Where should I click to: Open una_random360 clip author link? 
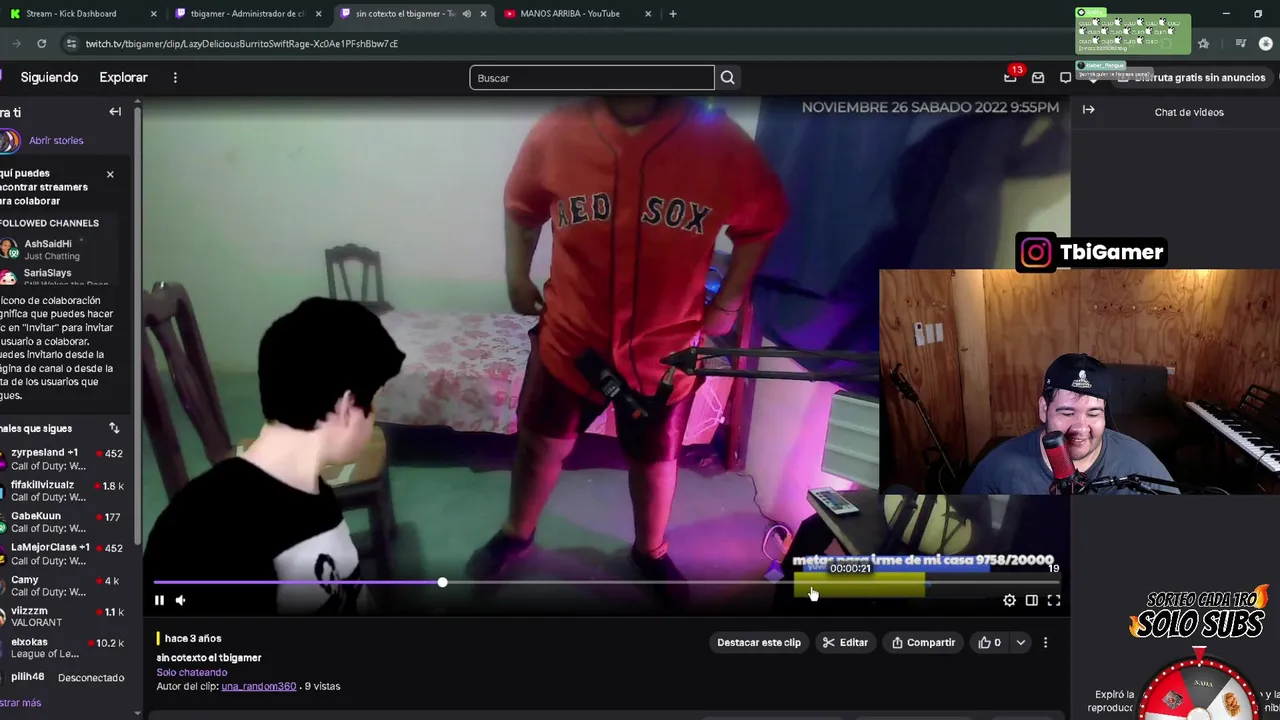click(x=258, y=686)
